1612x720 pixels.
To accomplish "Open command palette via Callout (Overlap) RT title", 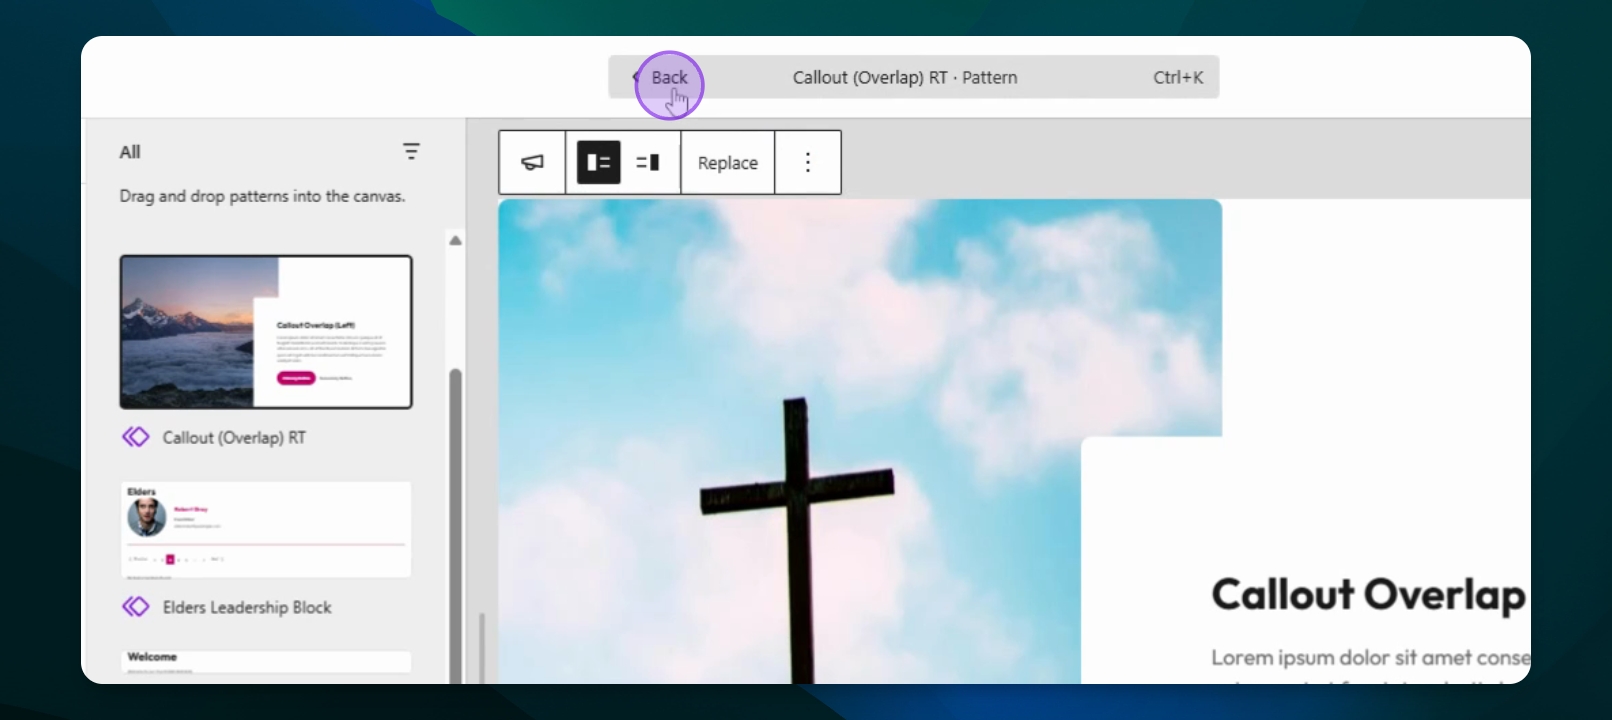I will click(x=904, y=77).
